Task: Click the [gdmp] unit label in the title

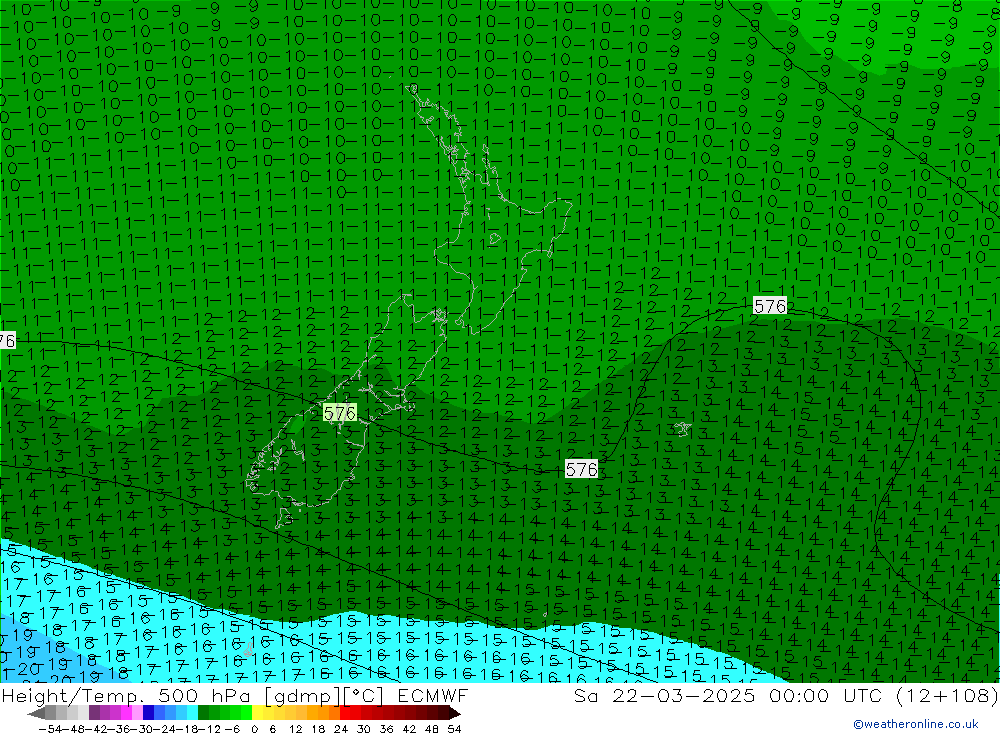Action: click(302, 695)
